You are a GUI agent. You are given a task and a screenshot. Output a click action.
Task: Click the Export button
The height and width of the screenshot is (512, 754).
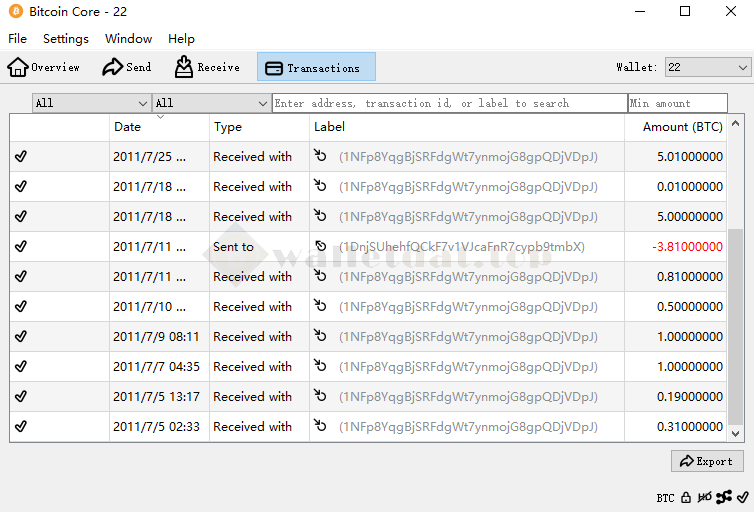coord(707,461)
